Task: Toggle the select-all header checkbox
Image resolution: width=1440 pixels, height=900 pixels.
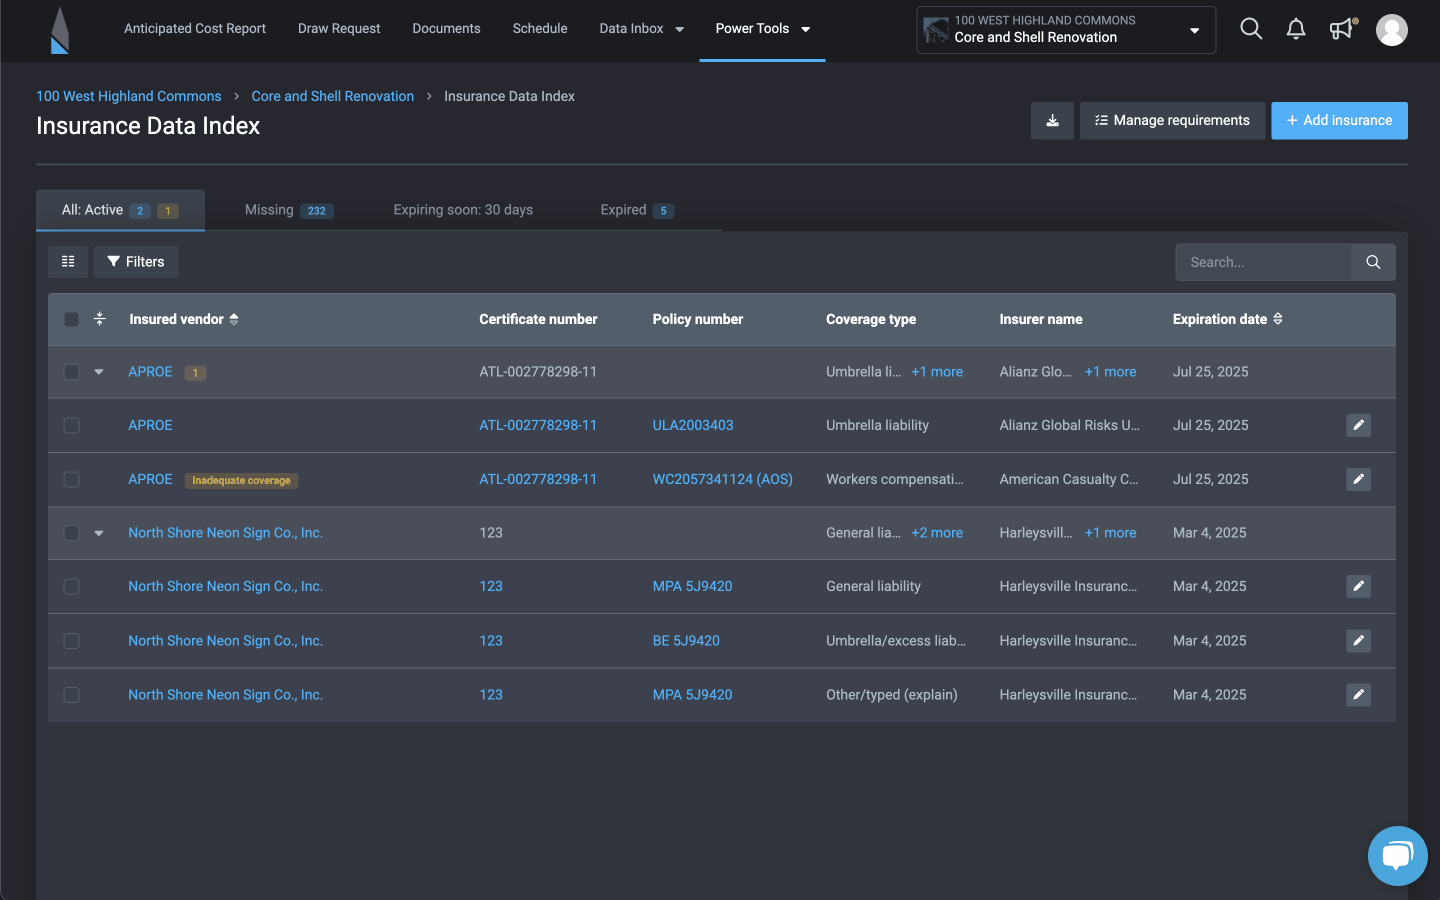Action: [x=71, y=319]
